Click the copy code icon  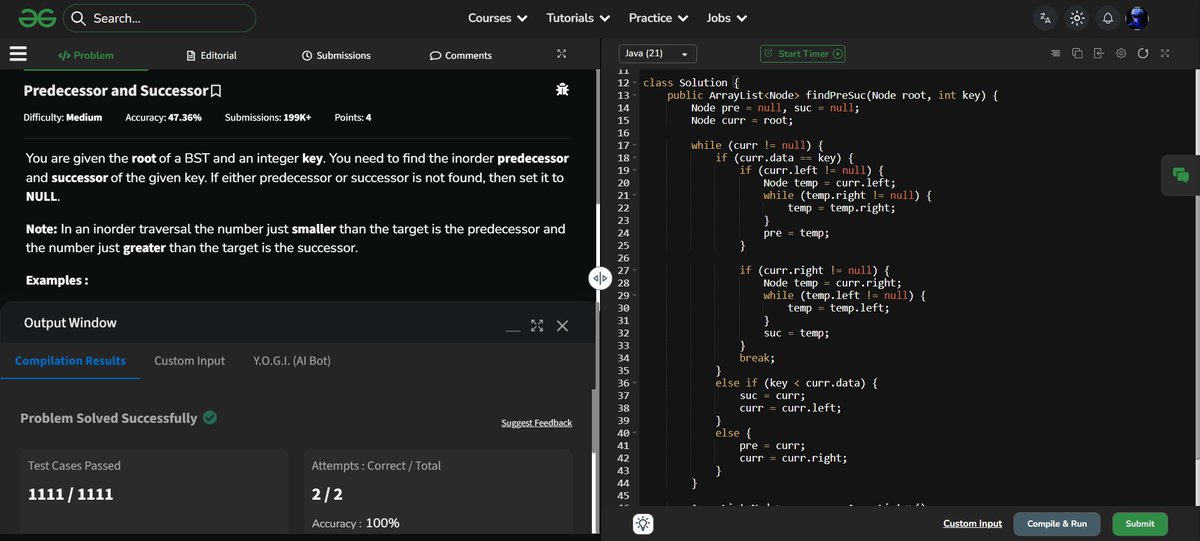click(x=1077, y=53)
